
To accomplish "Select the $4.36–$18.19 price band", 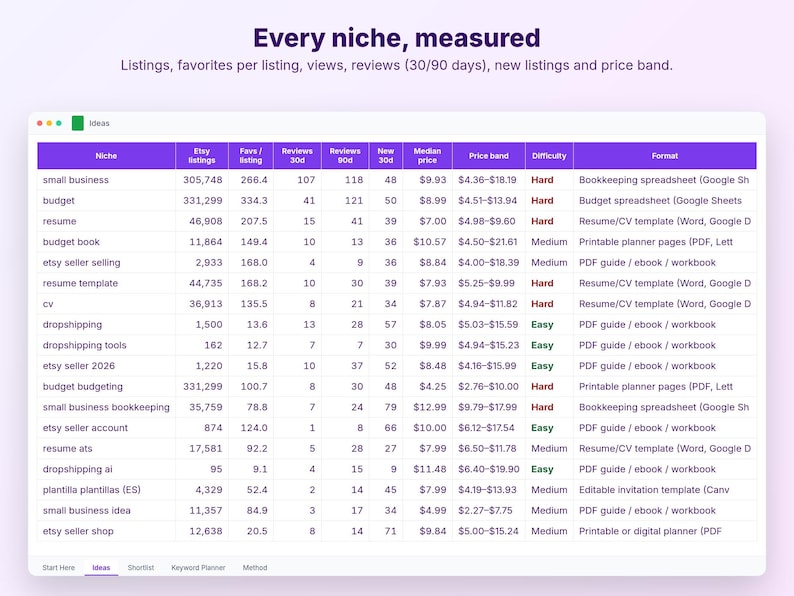I will 487,180.
